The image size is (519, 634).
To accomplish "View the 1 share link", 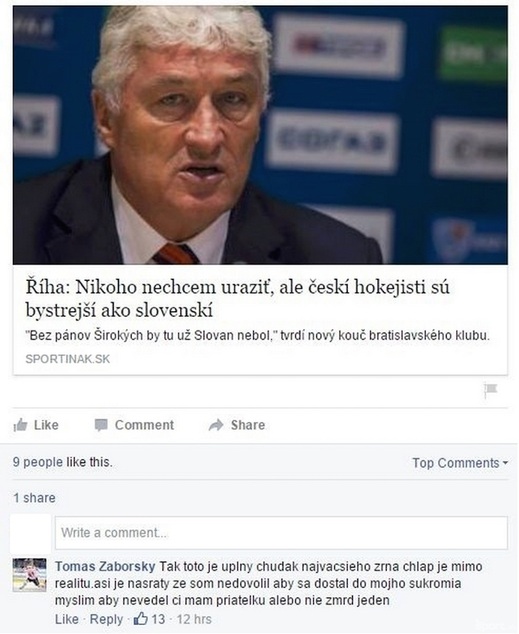I will [34, 498].
